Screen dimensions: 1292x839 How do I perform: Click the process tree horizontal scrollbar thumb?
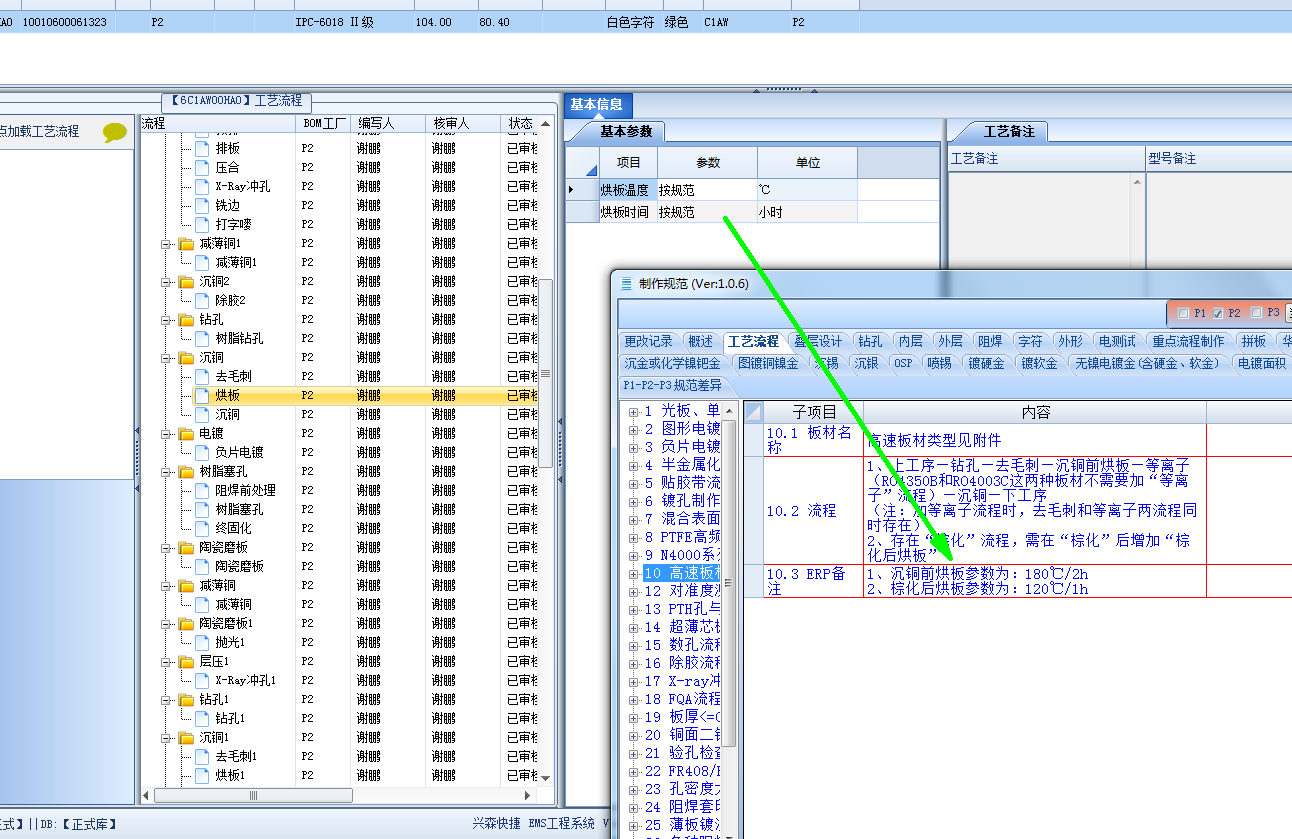pos(252,796)
